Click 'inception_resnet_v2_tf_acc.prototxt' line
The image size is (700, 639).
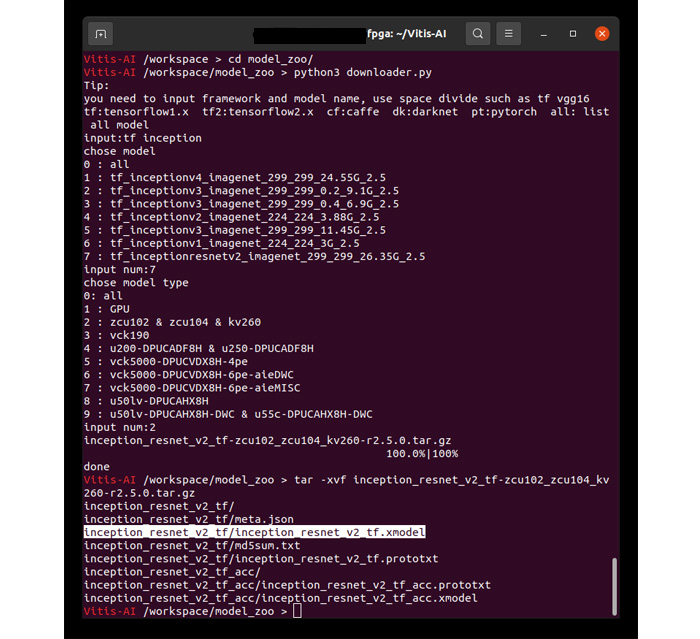287,585
